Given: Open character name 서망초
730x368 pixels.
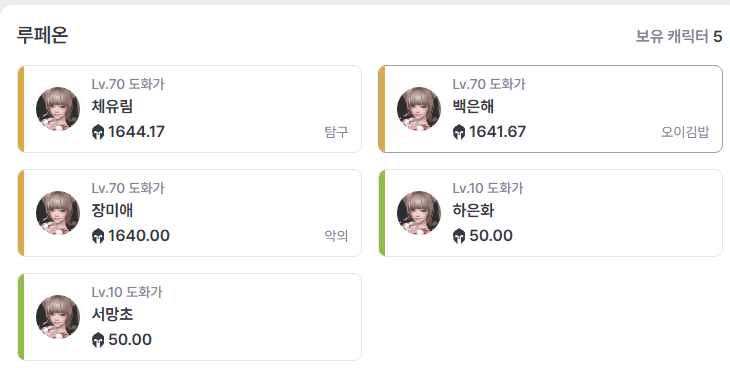Looking at the screenshot, I should [112, 314].
